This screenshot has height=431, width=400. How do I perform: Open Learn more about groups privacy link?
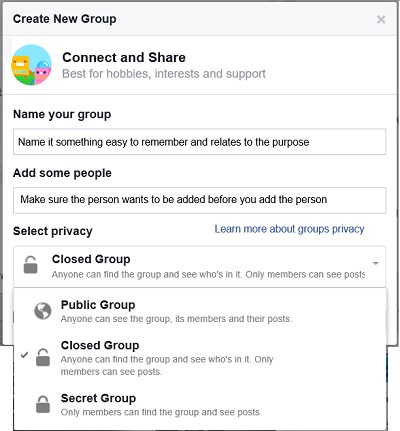tap(289, 229)
